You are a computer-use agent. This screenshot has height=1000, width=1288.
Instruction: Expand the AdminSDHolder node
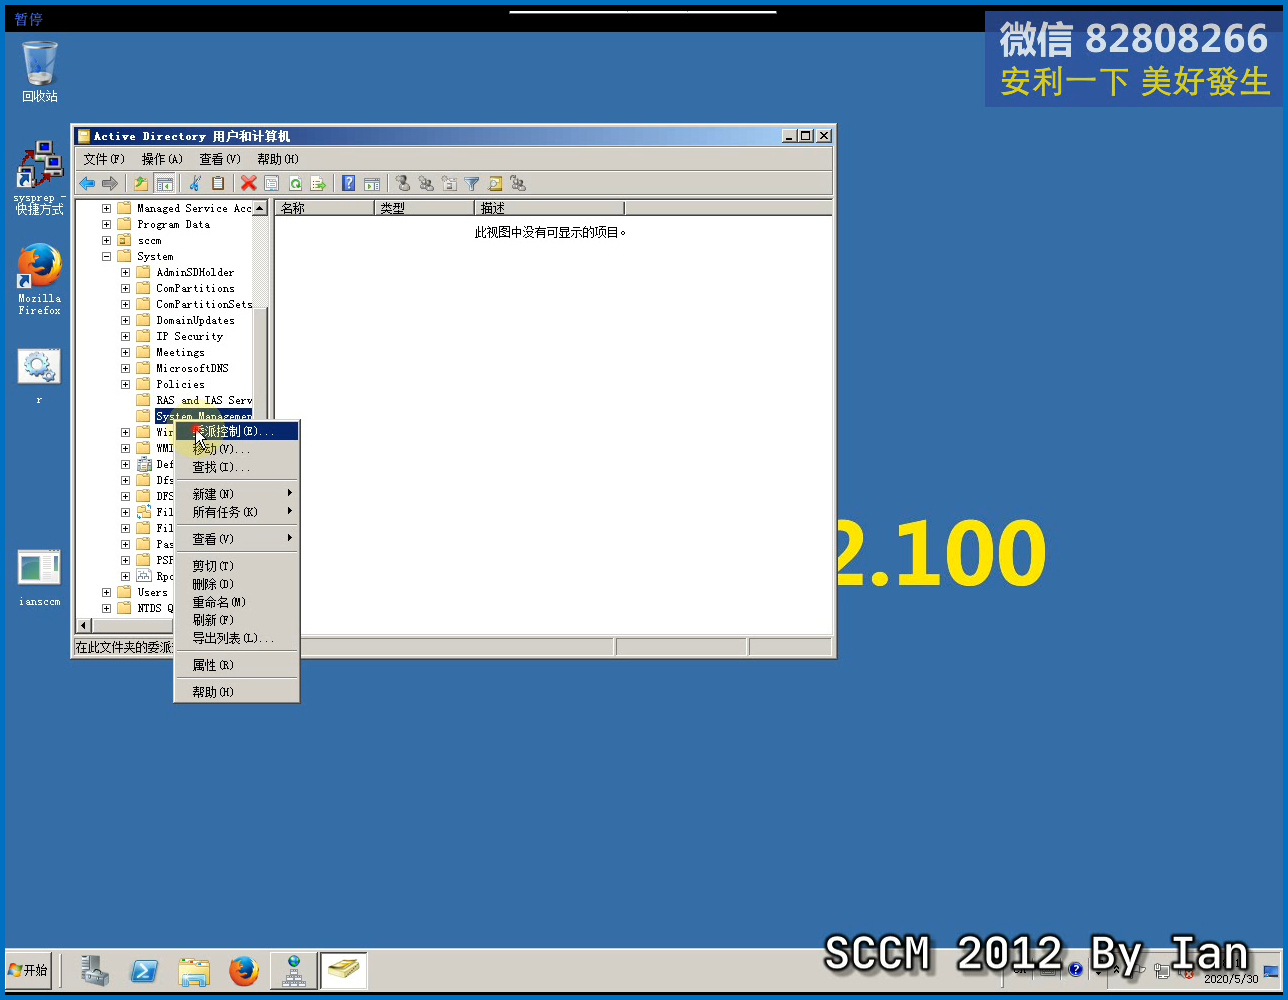[x=125, y=273]
